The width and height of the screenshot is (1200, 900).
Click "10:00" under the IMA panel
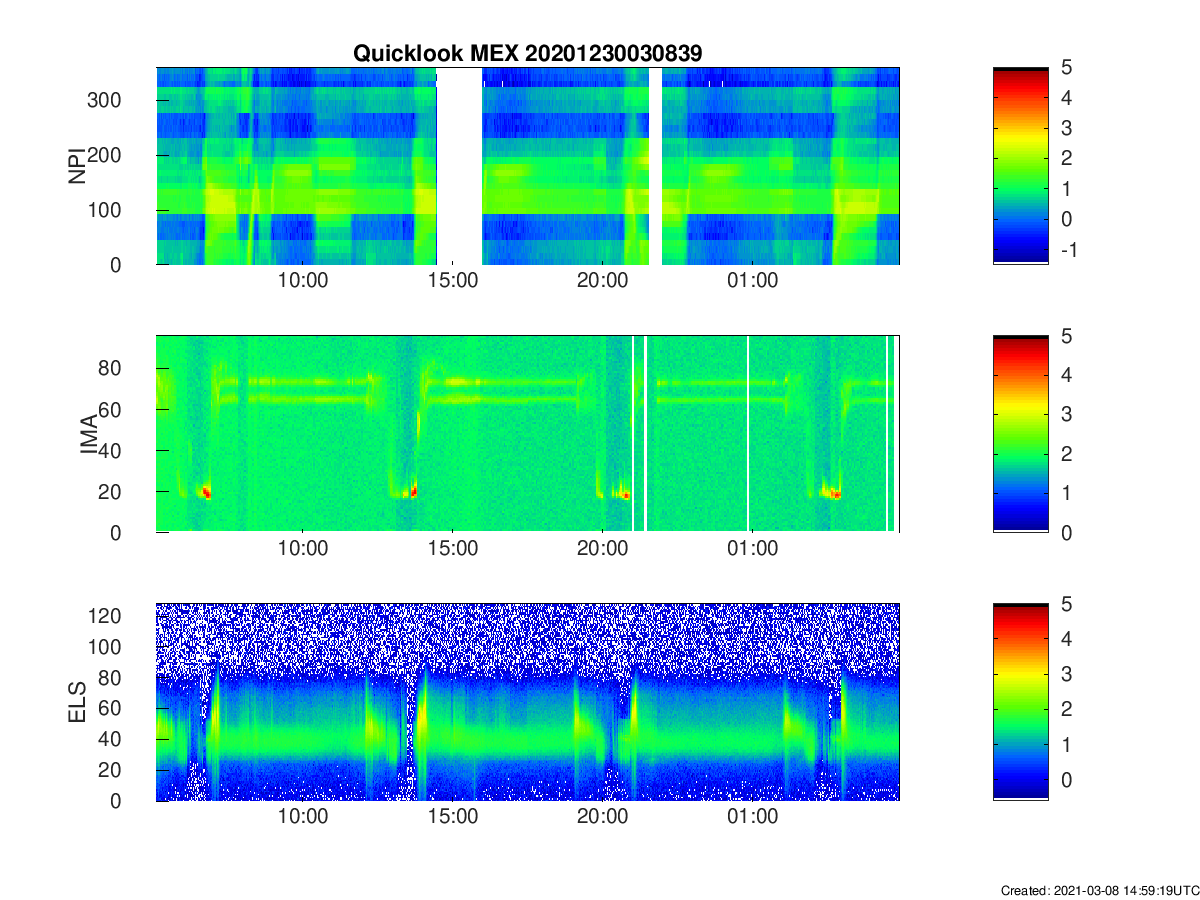point(303,551)
